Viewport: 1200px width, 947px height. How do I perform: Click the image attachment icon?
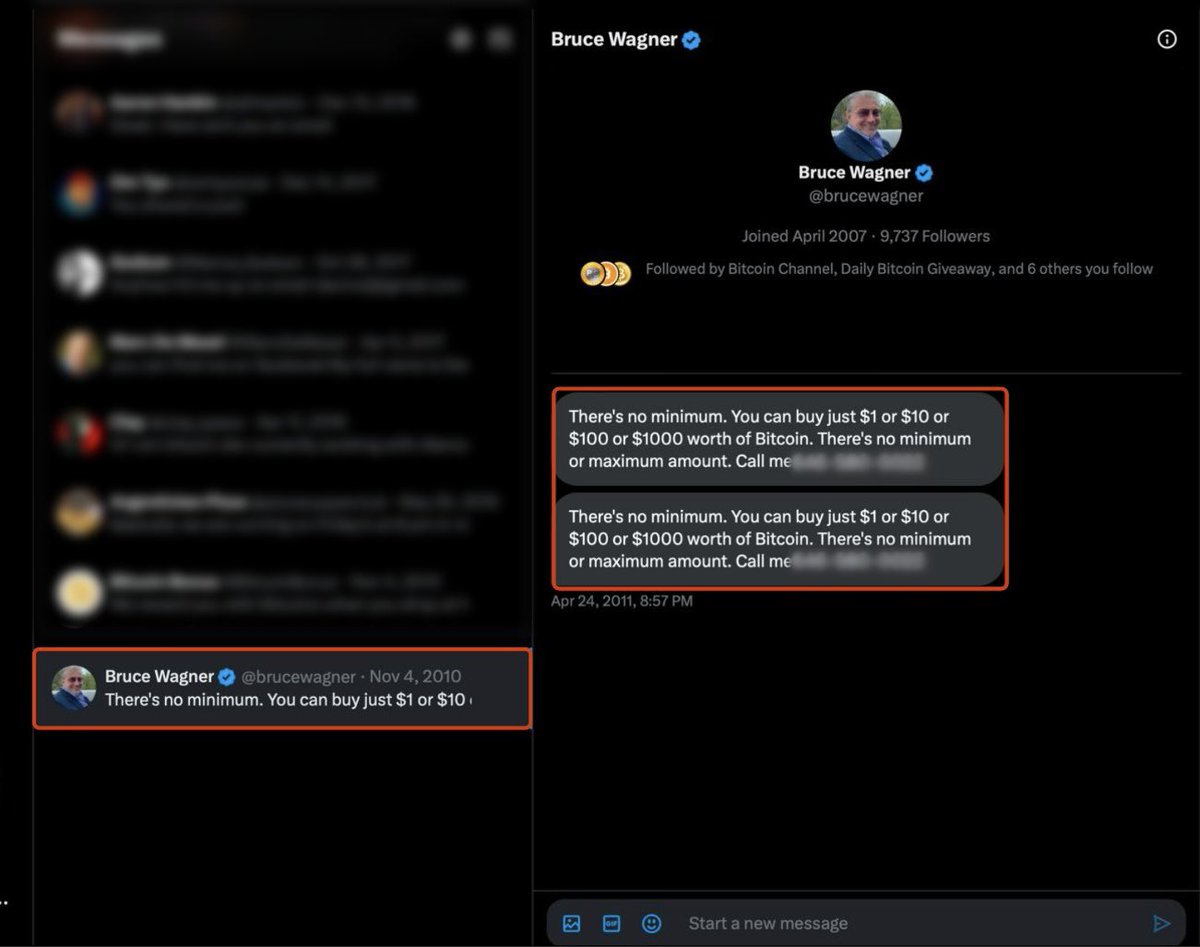571,923
